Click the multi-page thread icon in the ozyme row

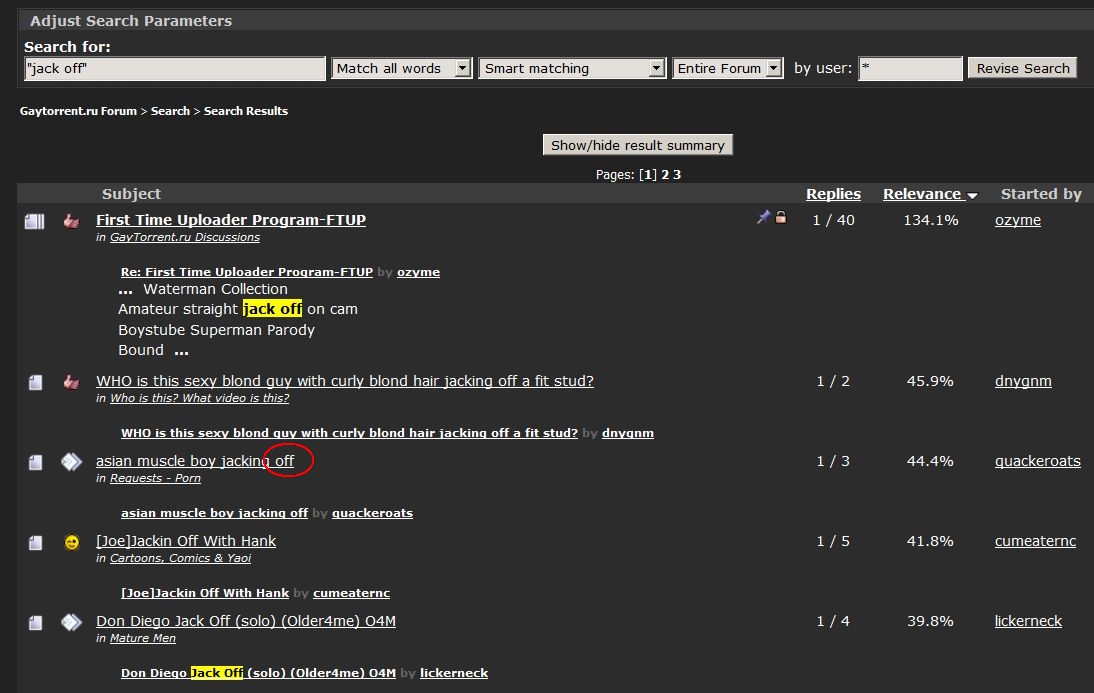pos(35,221)
